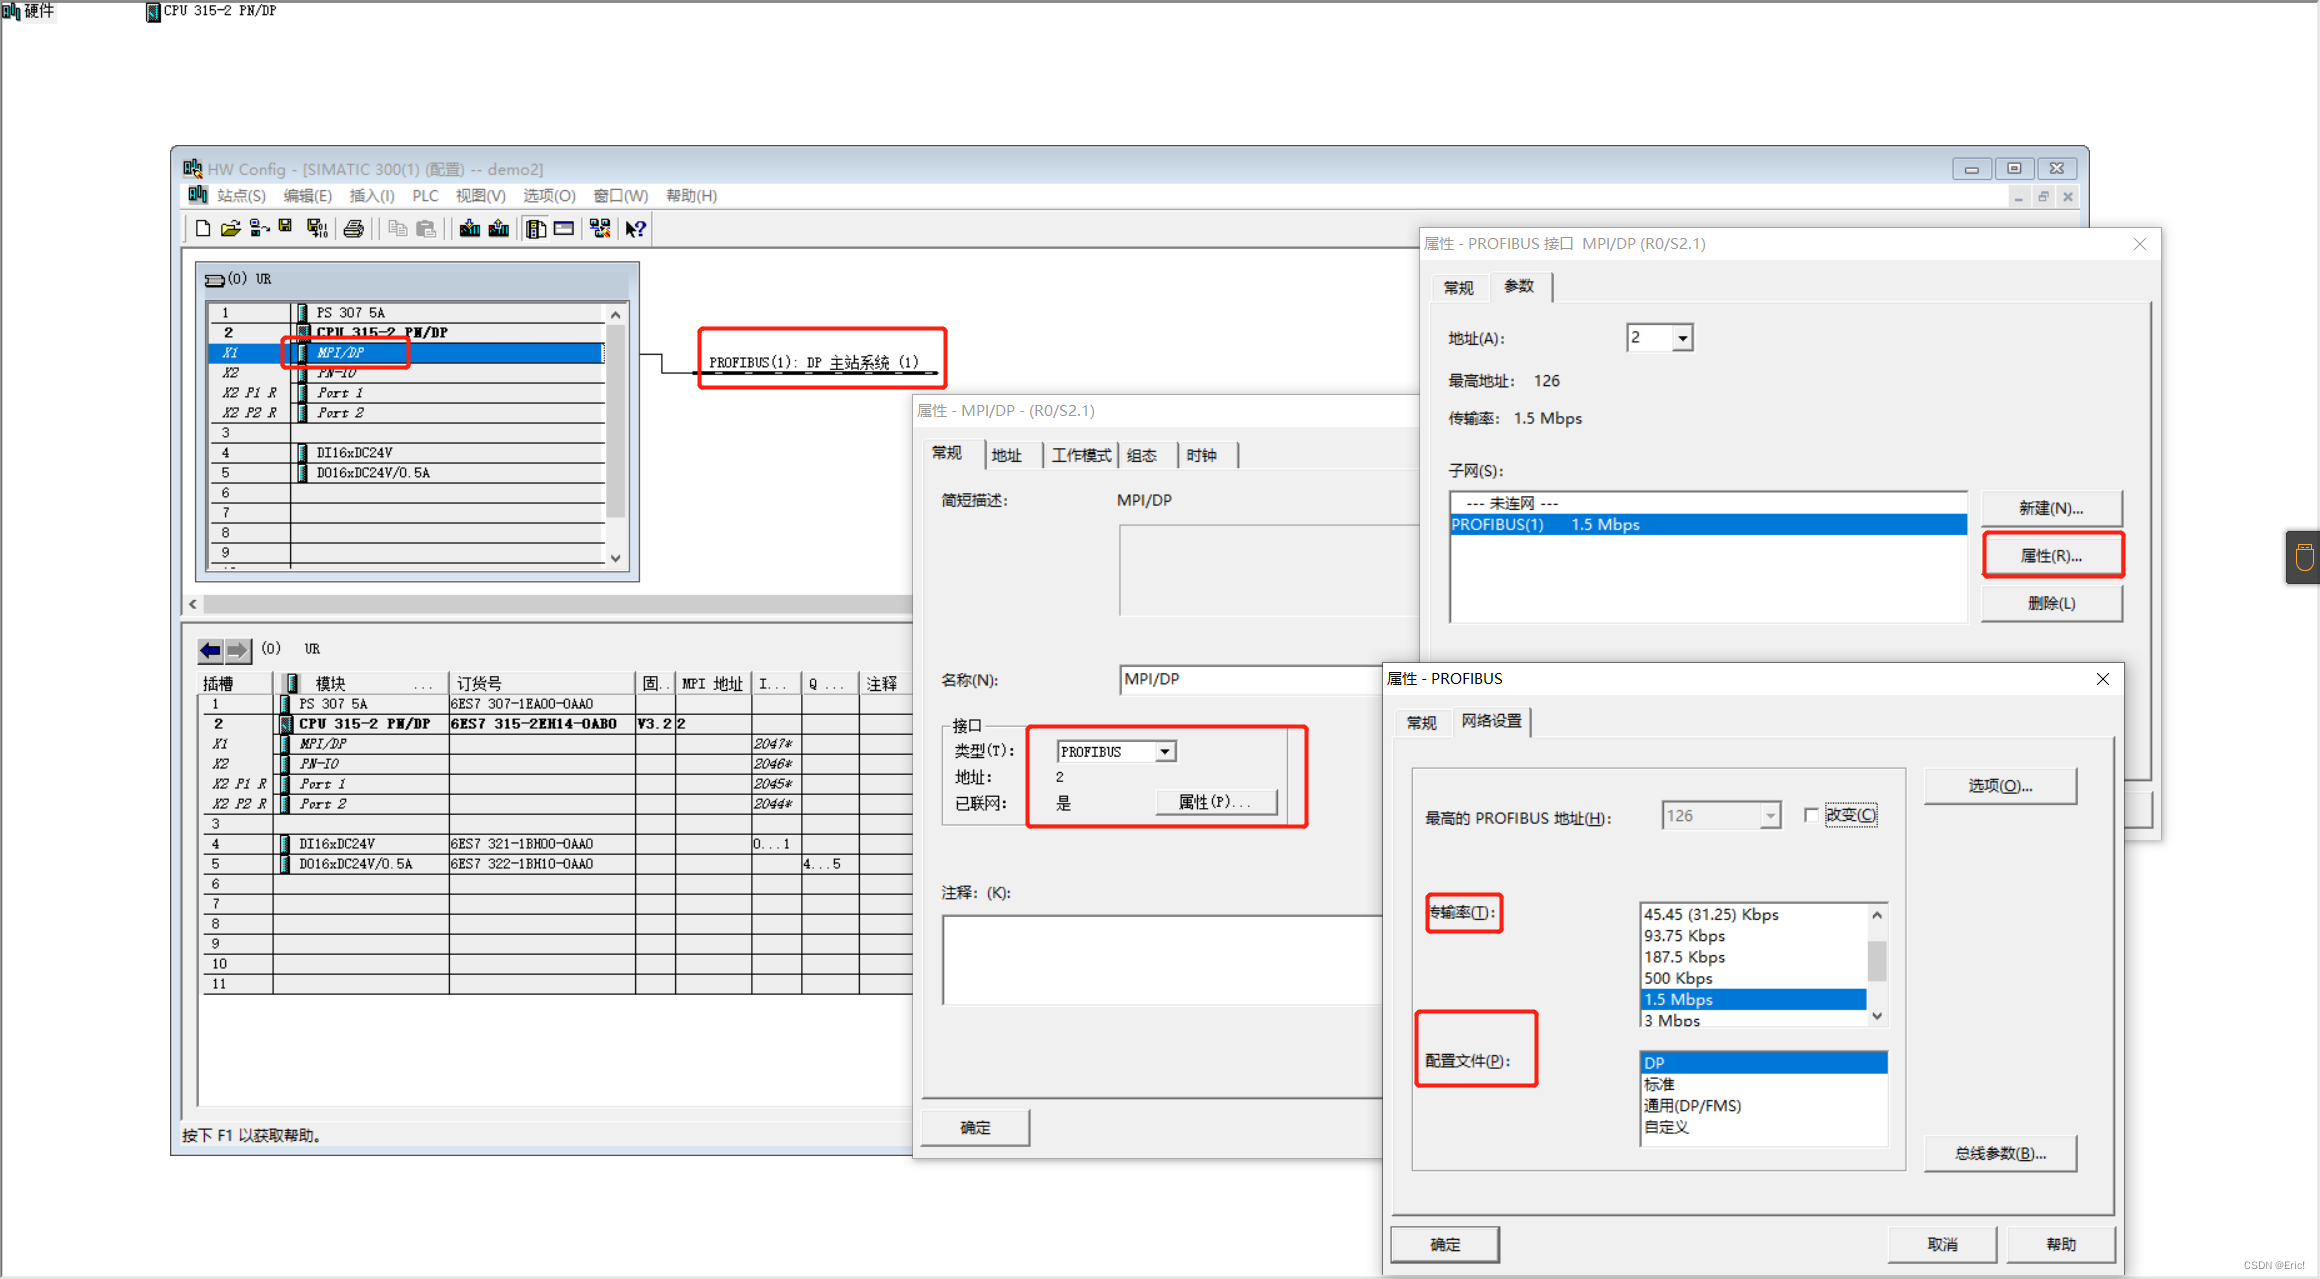Click the 帮助 button in PROFIBUS dialog
This screenshot has height=1279, width=2320.
tap(2061, 1245)
